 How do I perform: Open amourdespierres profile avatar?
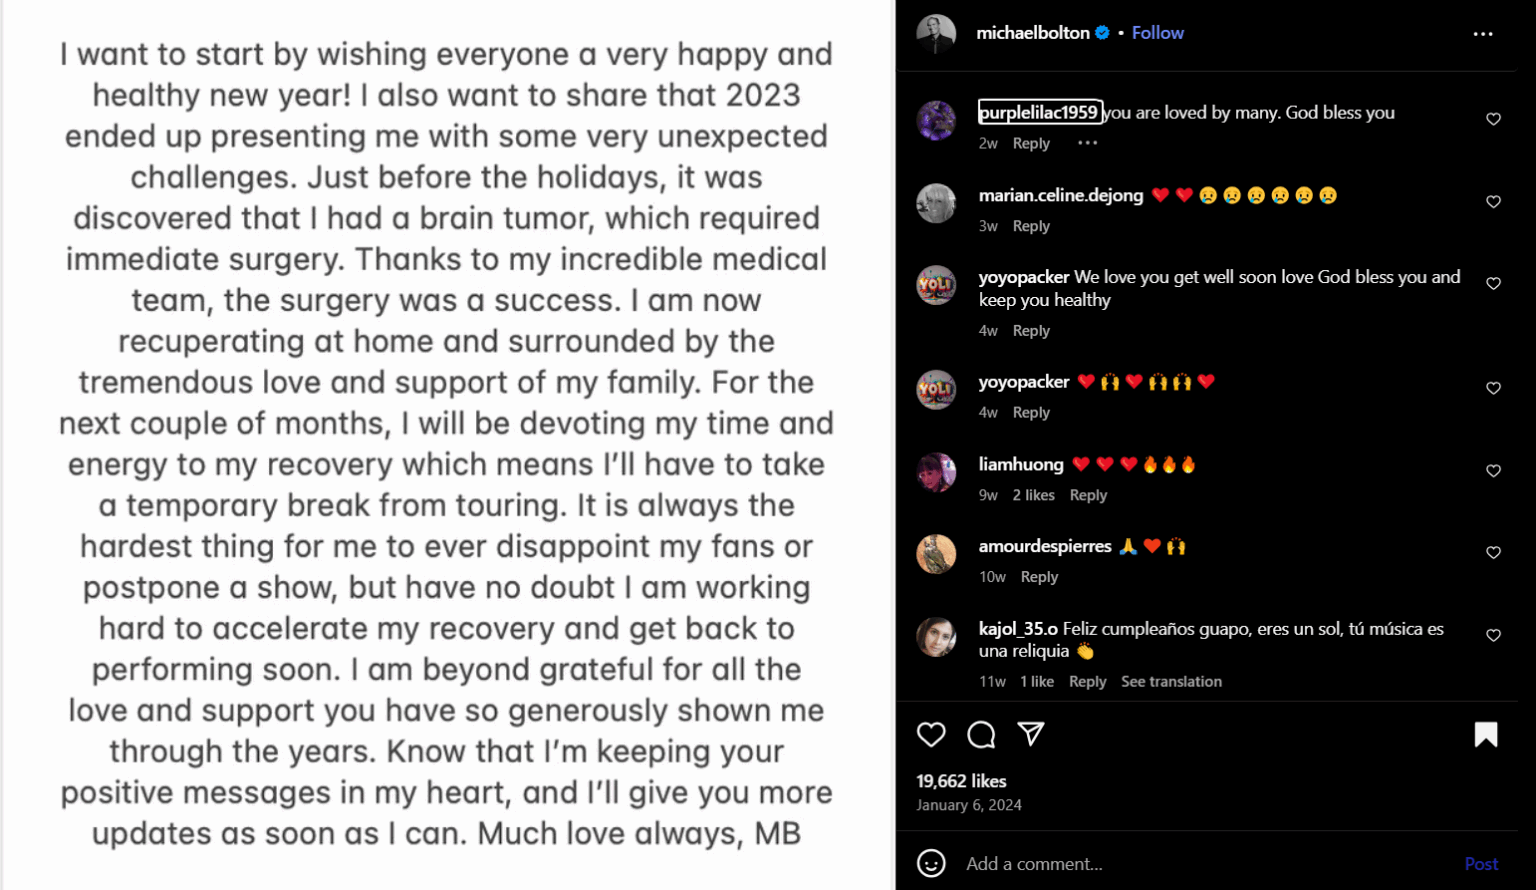936,554
